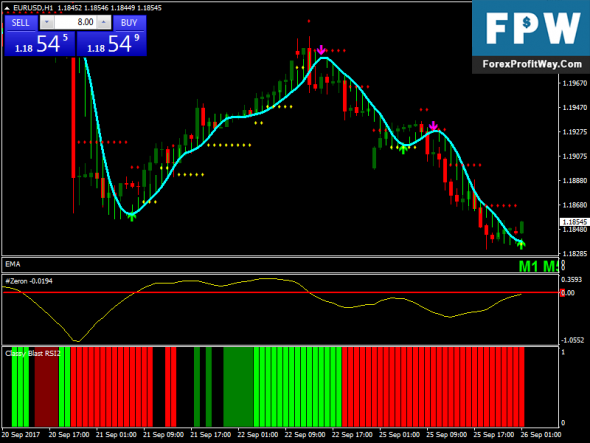Click the 1.18 54 5 sell price tile

40,43
